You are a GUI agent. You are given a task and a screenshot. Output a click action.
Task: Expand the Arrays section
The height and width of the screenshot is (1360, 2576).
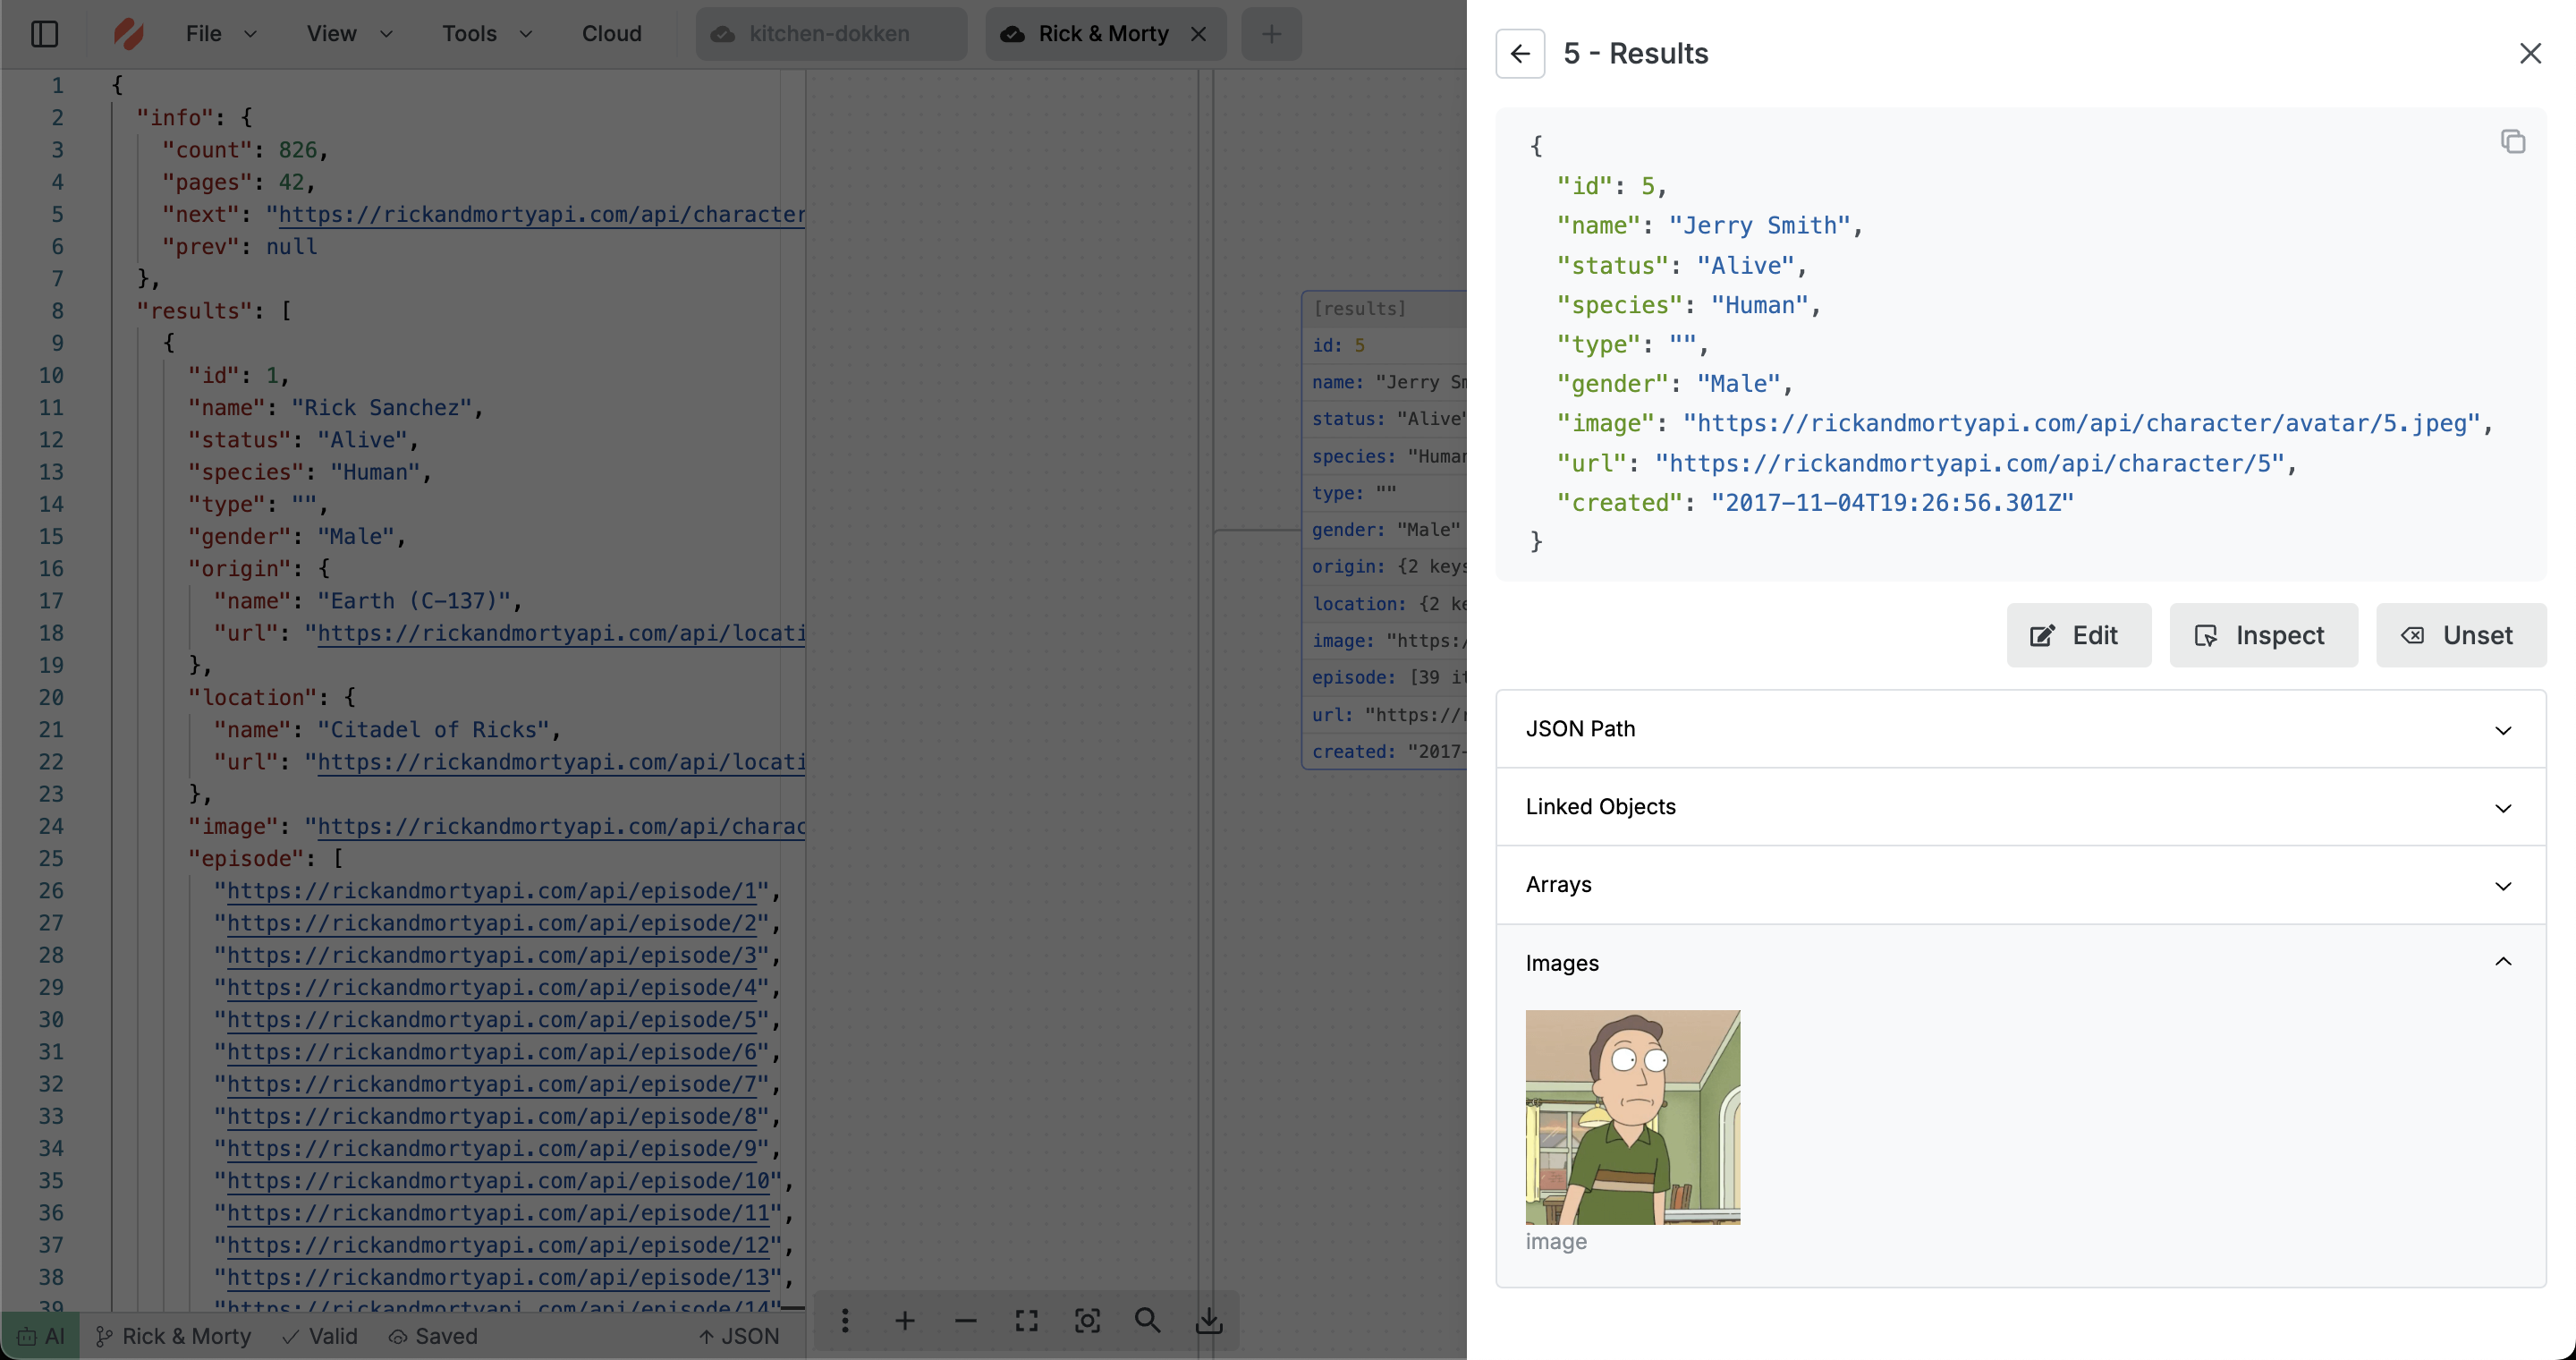point(2020,885)
